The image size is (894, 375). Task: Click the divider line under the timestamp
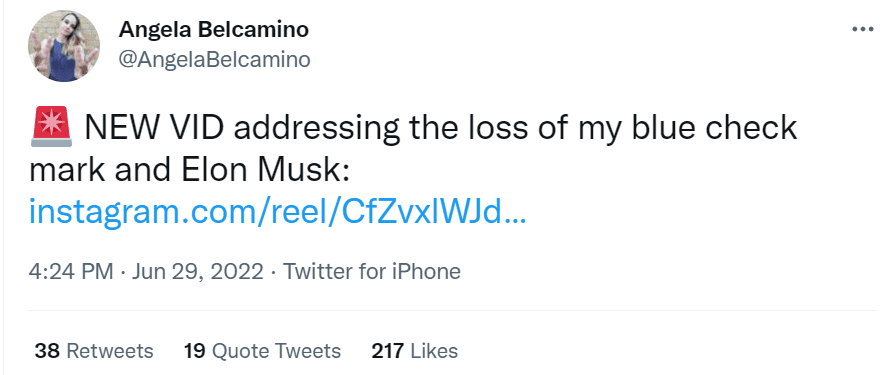tap(453, 311)
